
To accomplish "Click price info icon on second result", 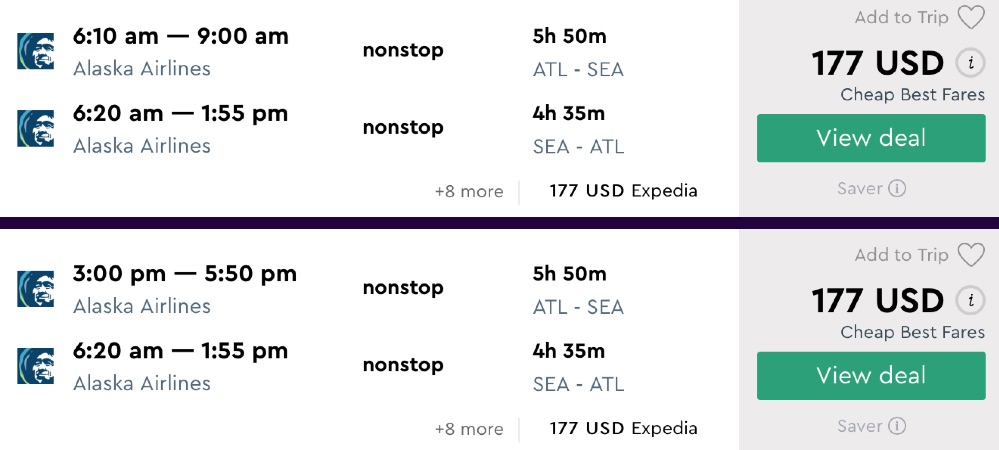I will pos(968,301).
